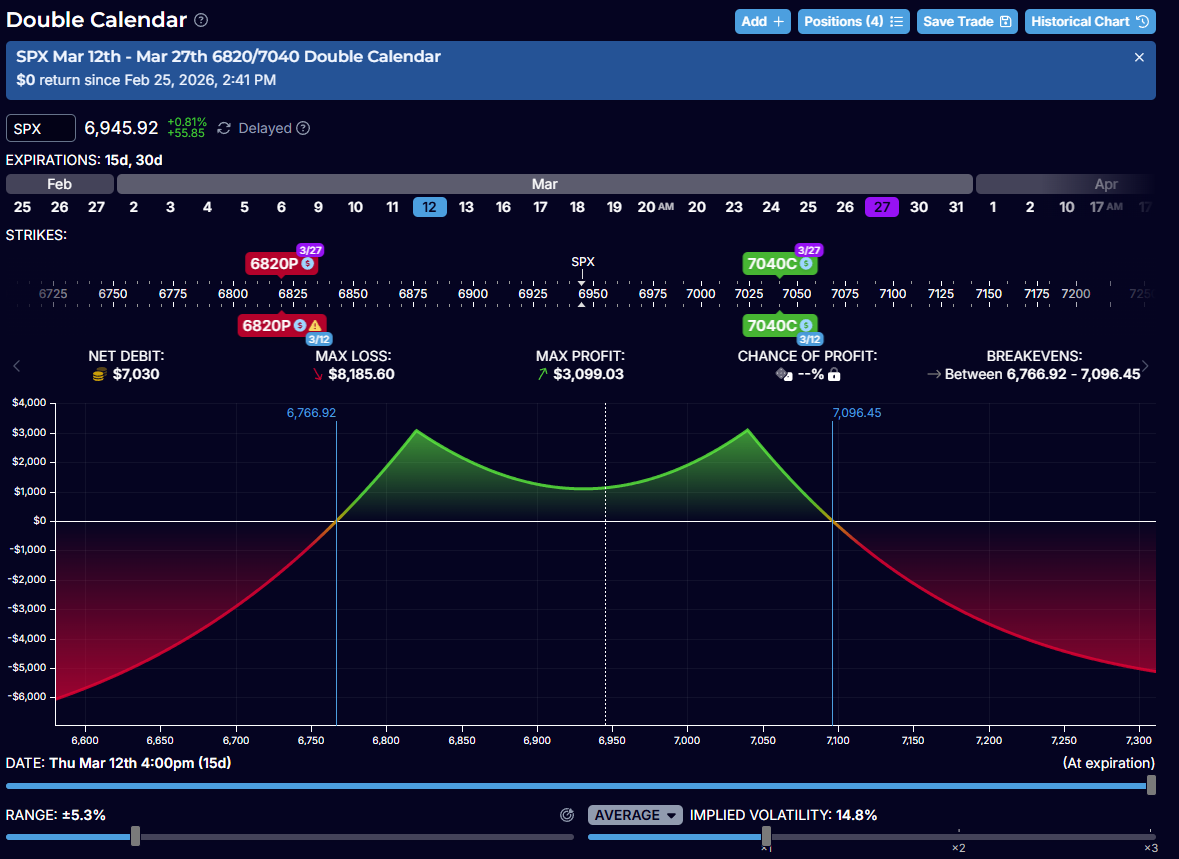The height and width of the screenshot is (859, 1179).
Task: Click the Range slider handle
Action: tap(135, 836)
